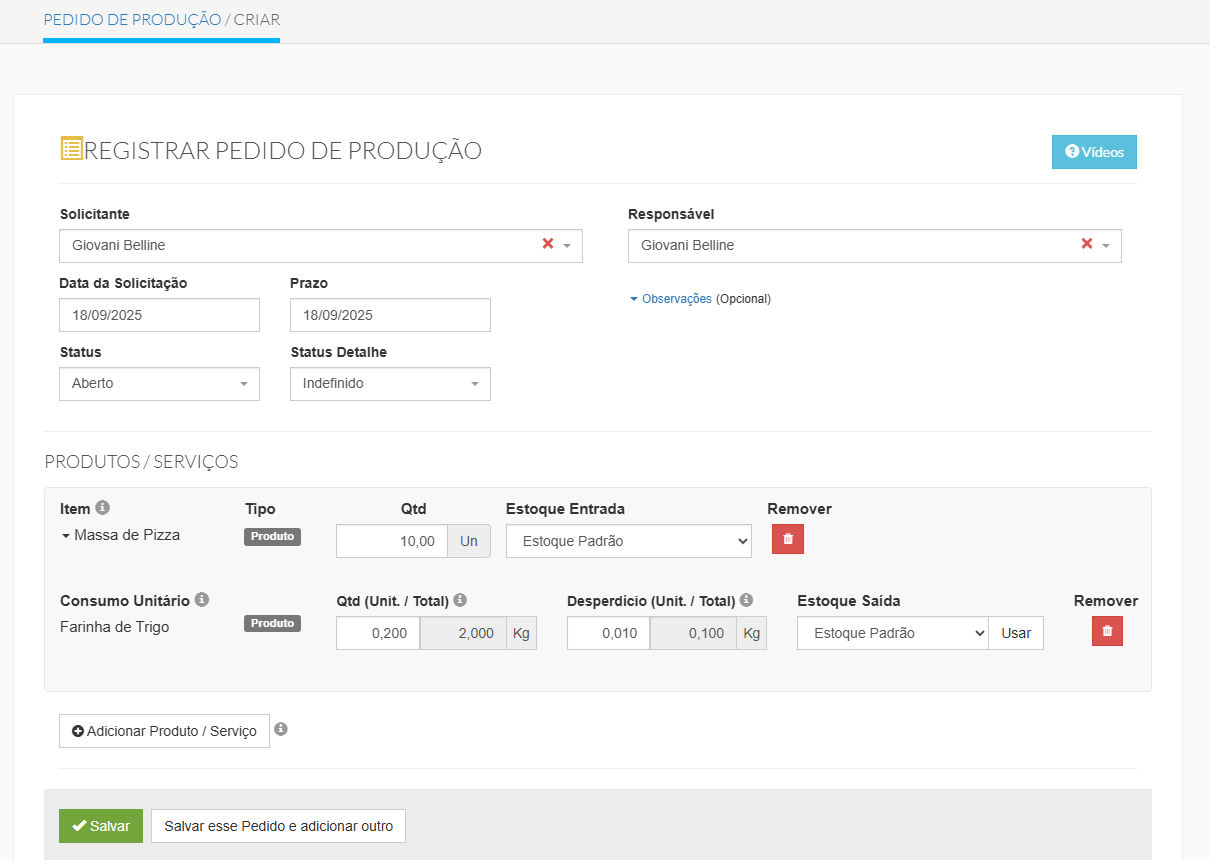
Task: Click the green Salvar button
Action: pos(101,826)
